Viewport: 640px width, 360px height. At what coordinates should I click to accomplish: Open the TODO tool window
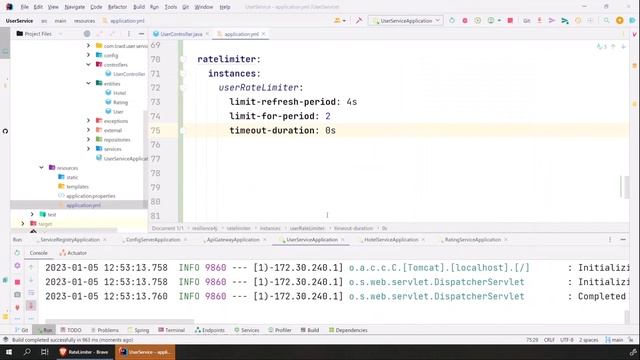coord(71,330)
